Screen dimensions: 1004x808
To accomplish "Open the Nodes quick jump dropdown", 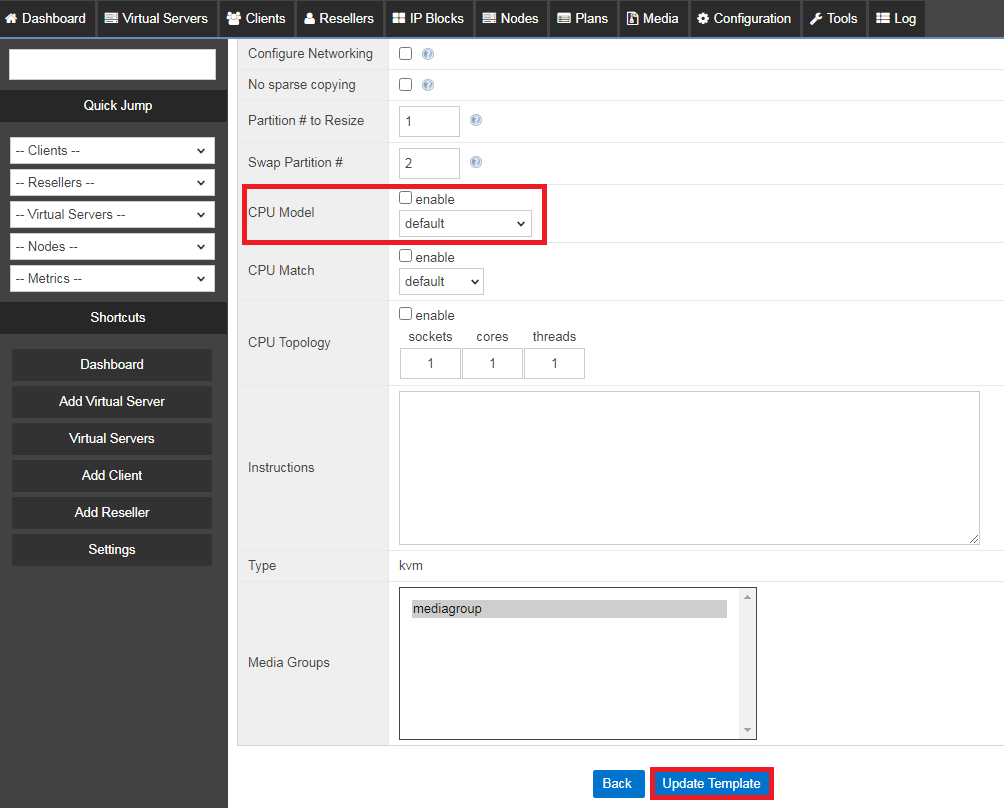I will point(111,246).
